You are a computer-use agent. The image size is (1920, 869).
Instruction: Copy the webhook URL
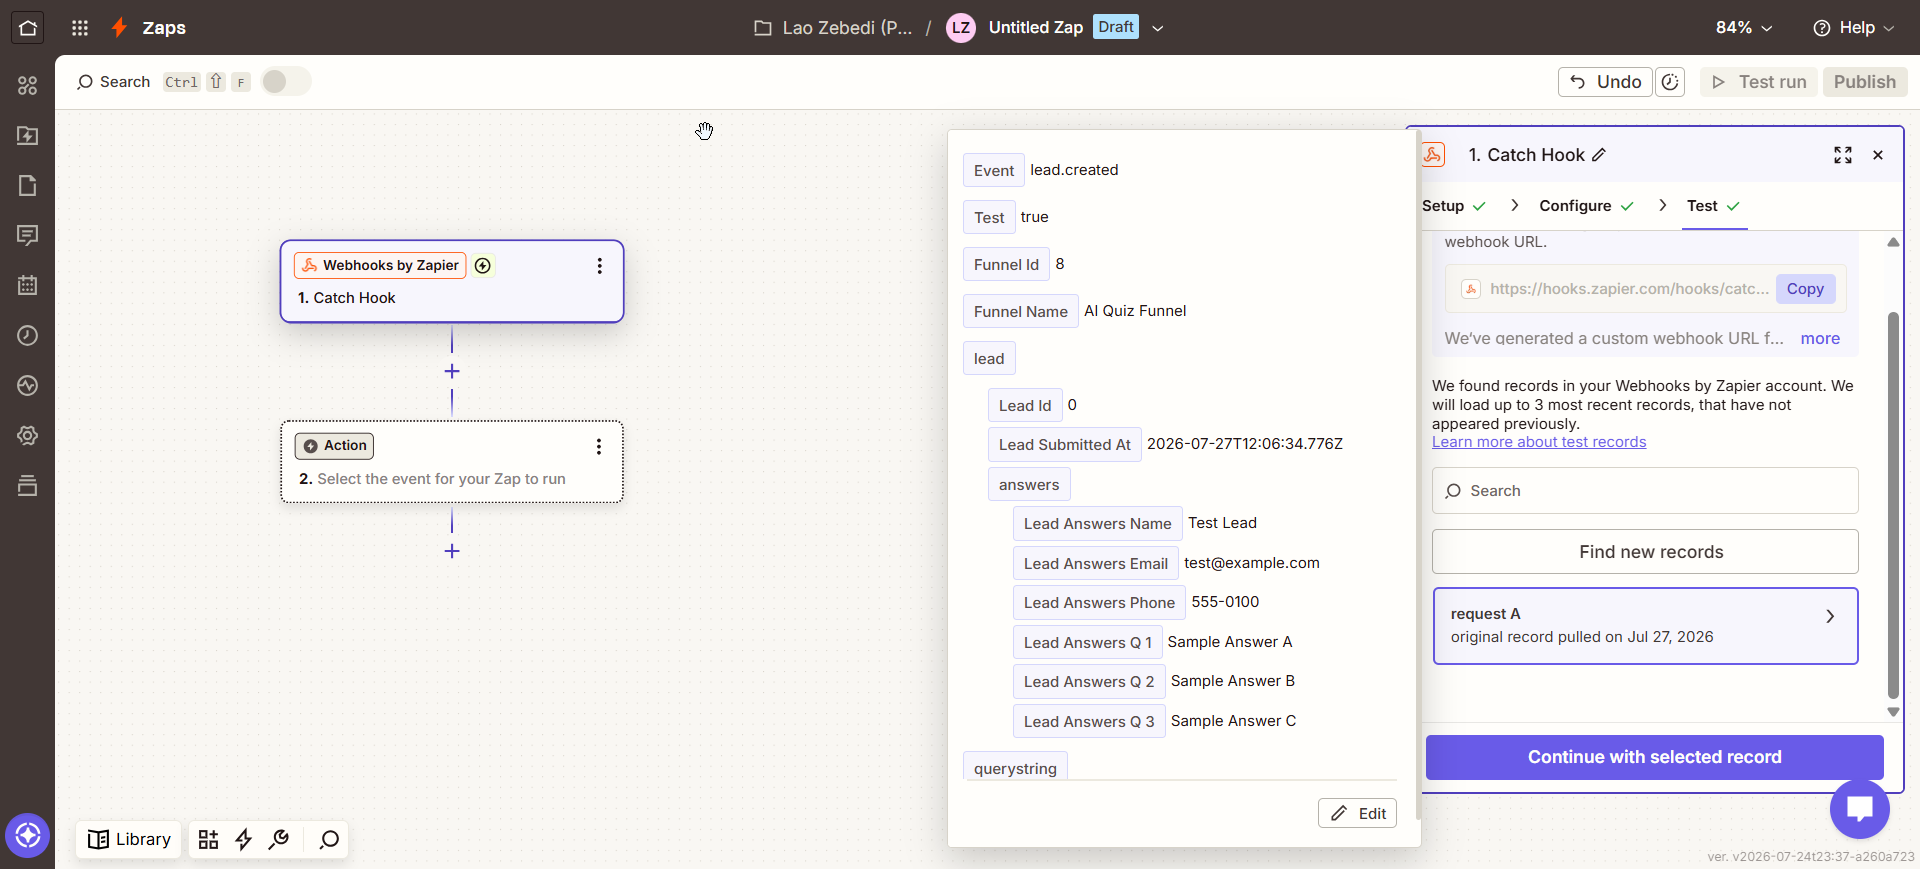pyautogui.click(x=1805, y=289)
